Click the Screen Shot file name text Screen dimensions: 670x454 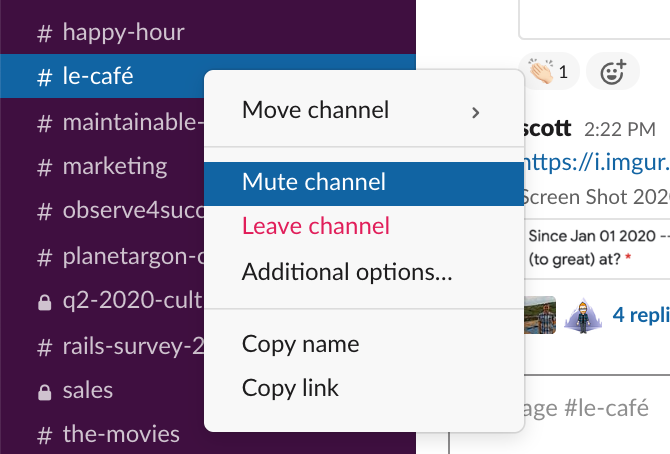(x=597, y=198)
